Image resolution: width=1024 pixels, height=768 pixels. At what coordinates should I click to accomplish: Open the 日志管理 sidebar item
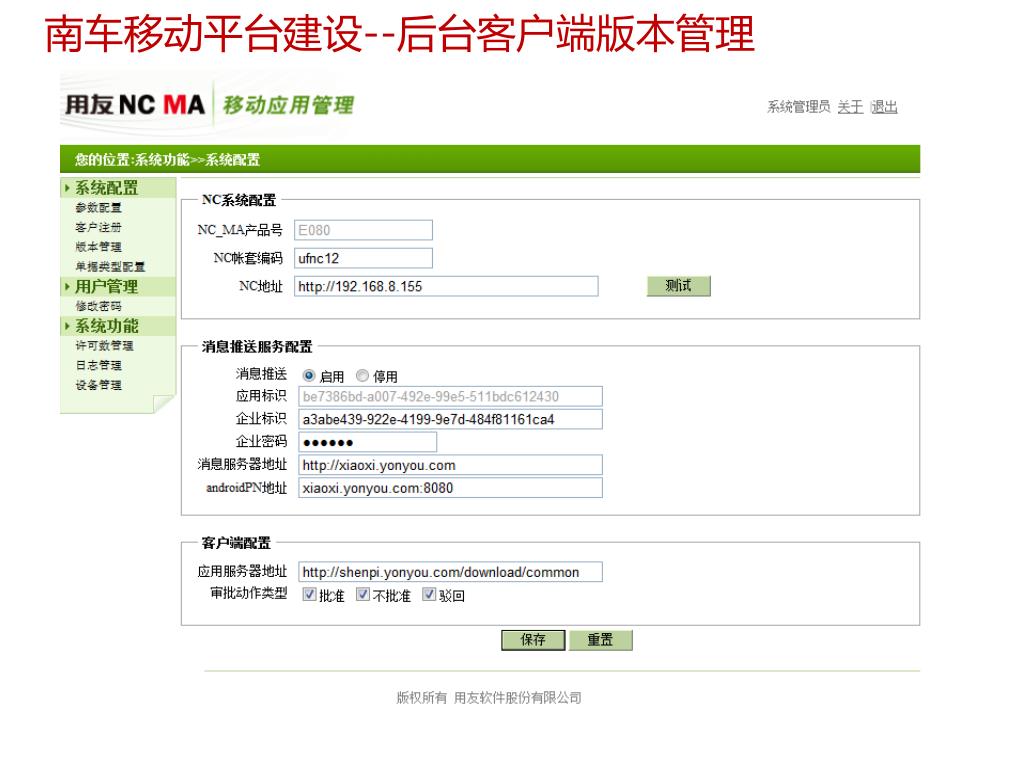[x=99, y=365]
